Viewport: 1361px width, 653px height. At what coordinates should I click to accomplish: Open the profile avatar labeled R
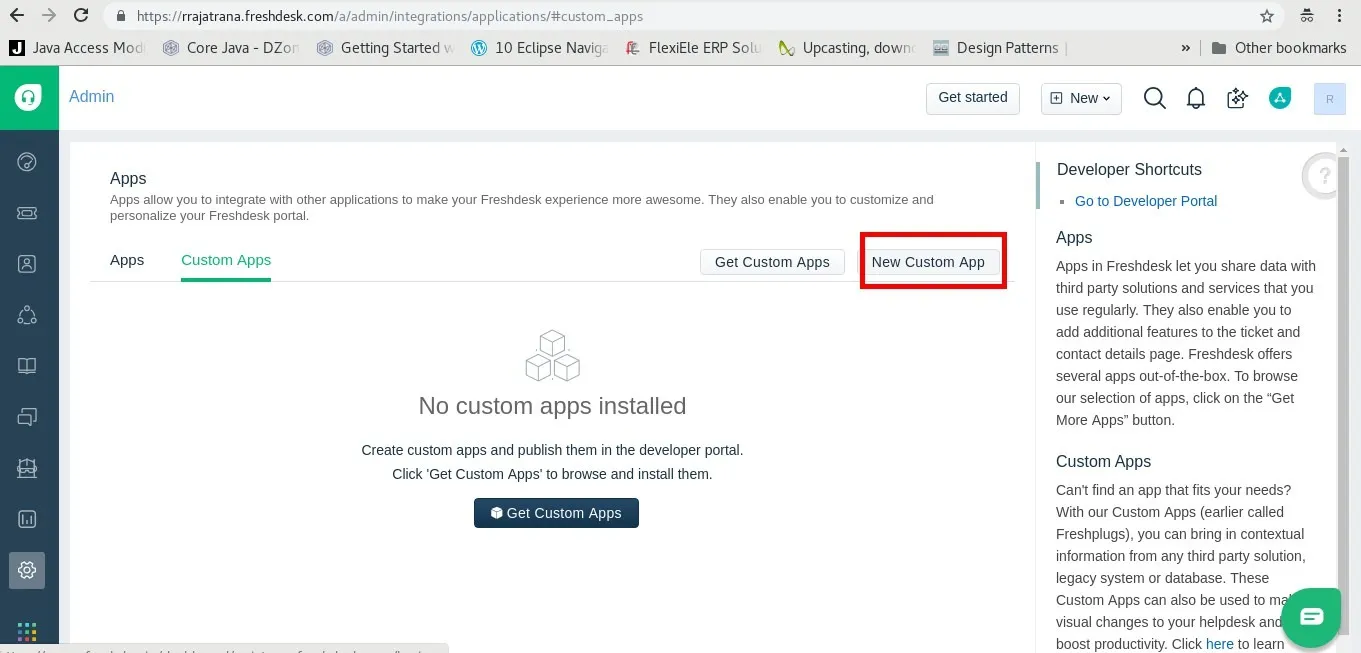pyautogui.click(x=1329, y=98)
